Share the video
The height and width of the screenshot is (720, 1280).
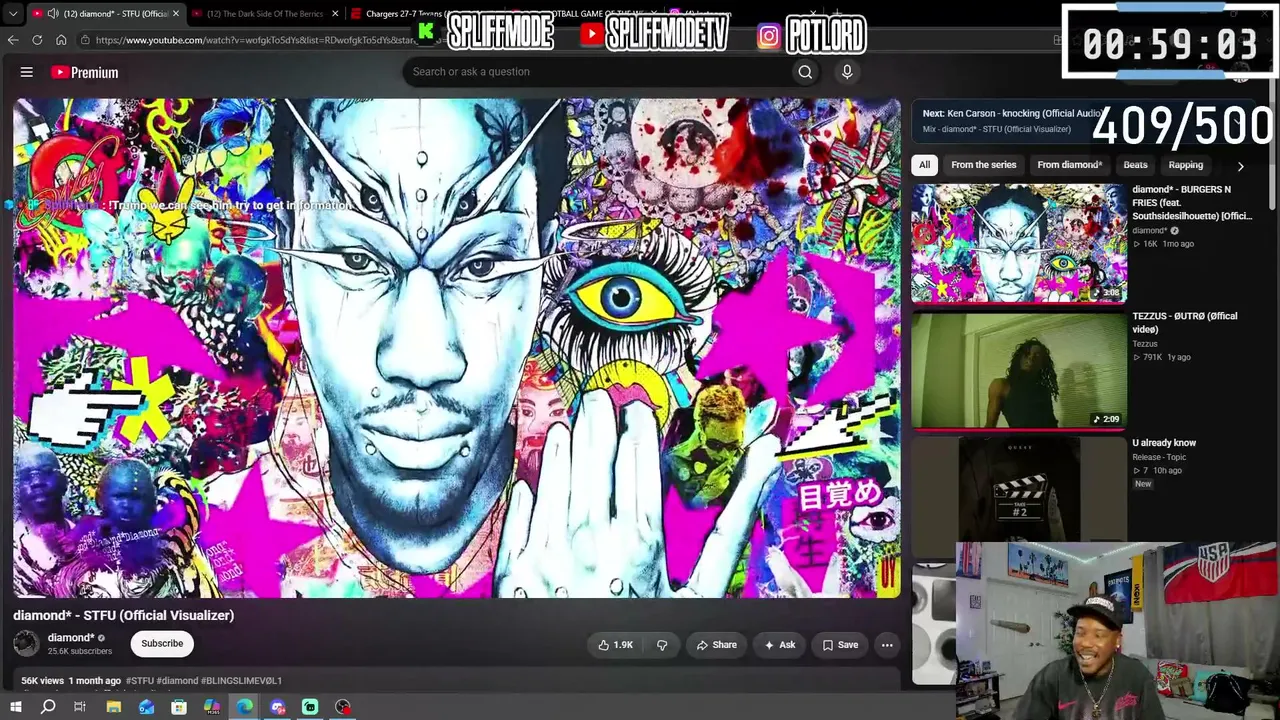717,645
